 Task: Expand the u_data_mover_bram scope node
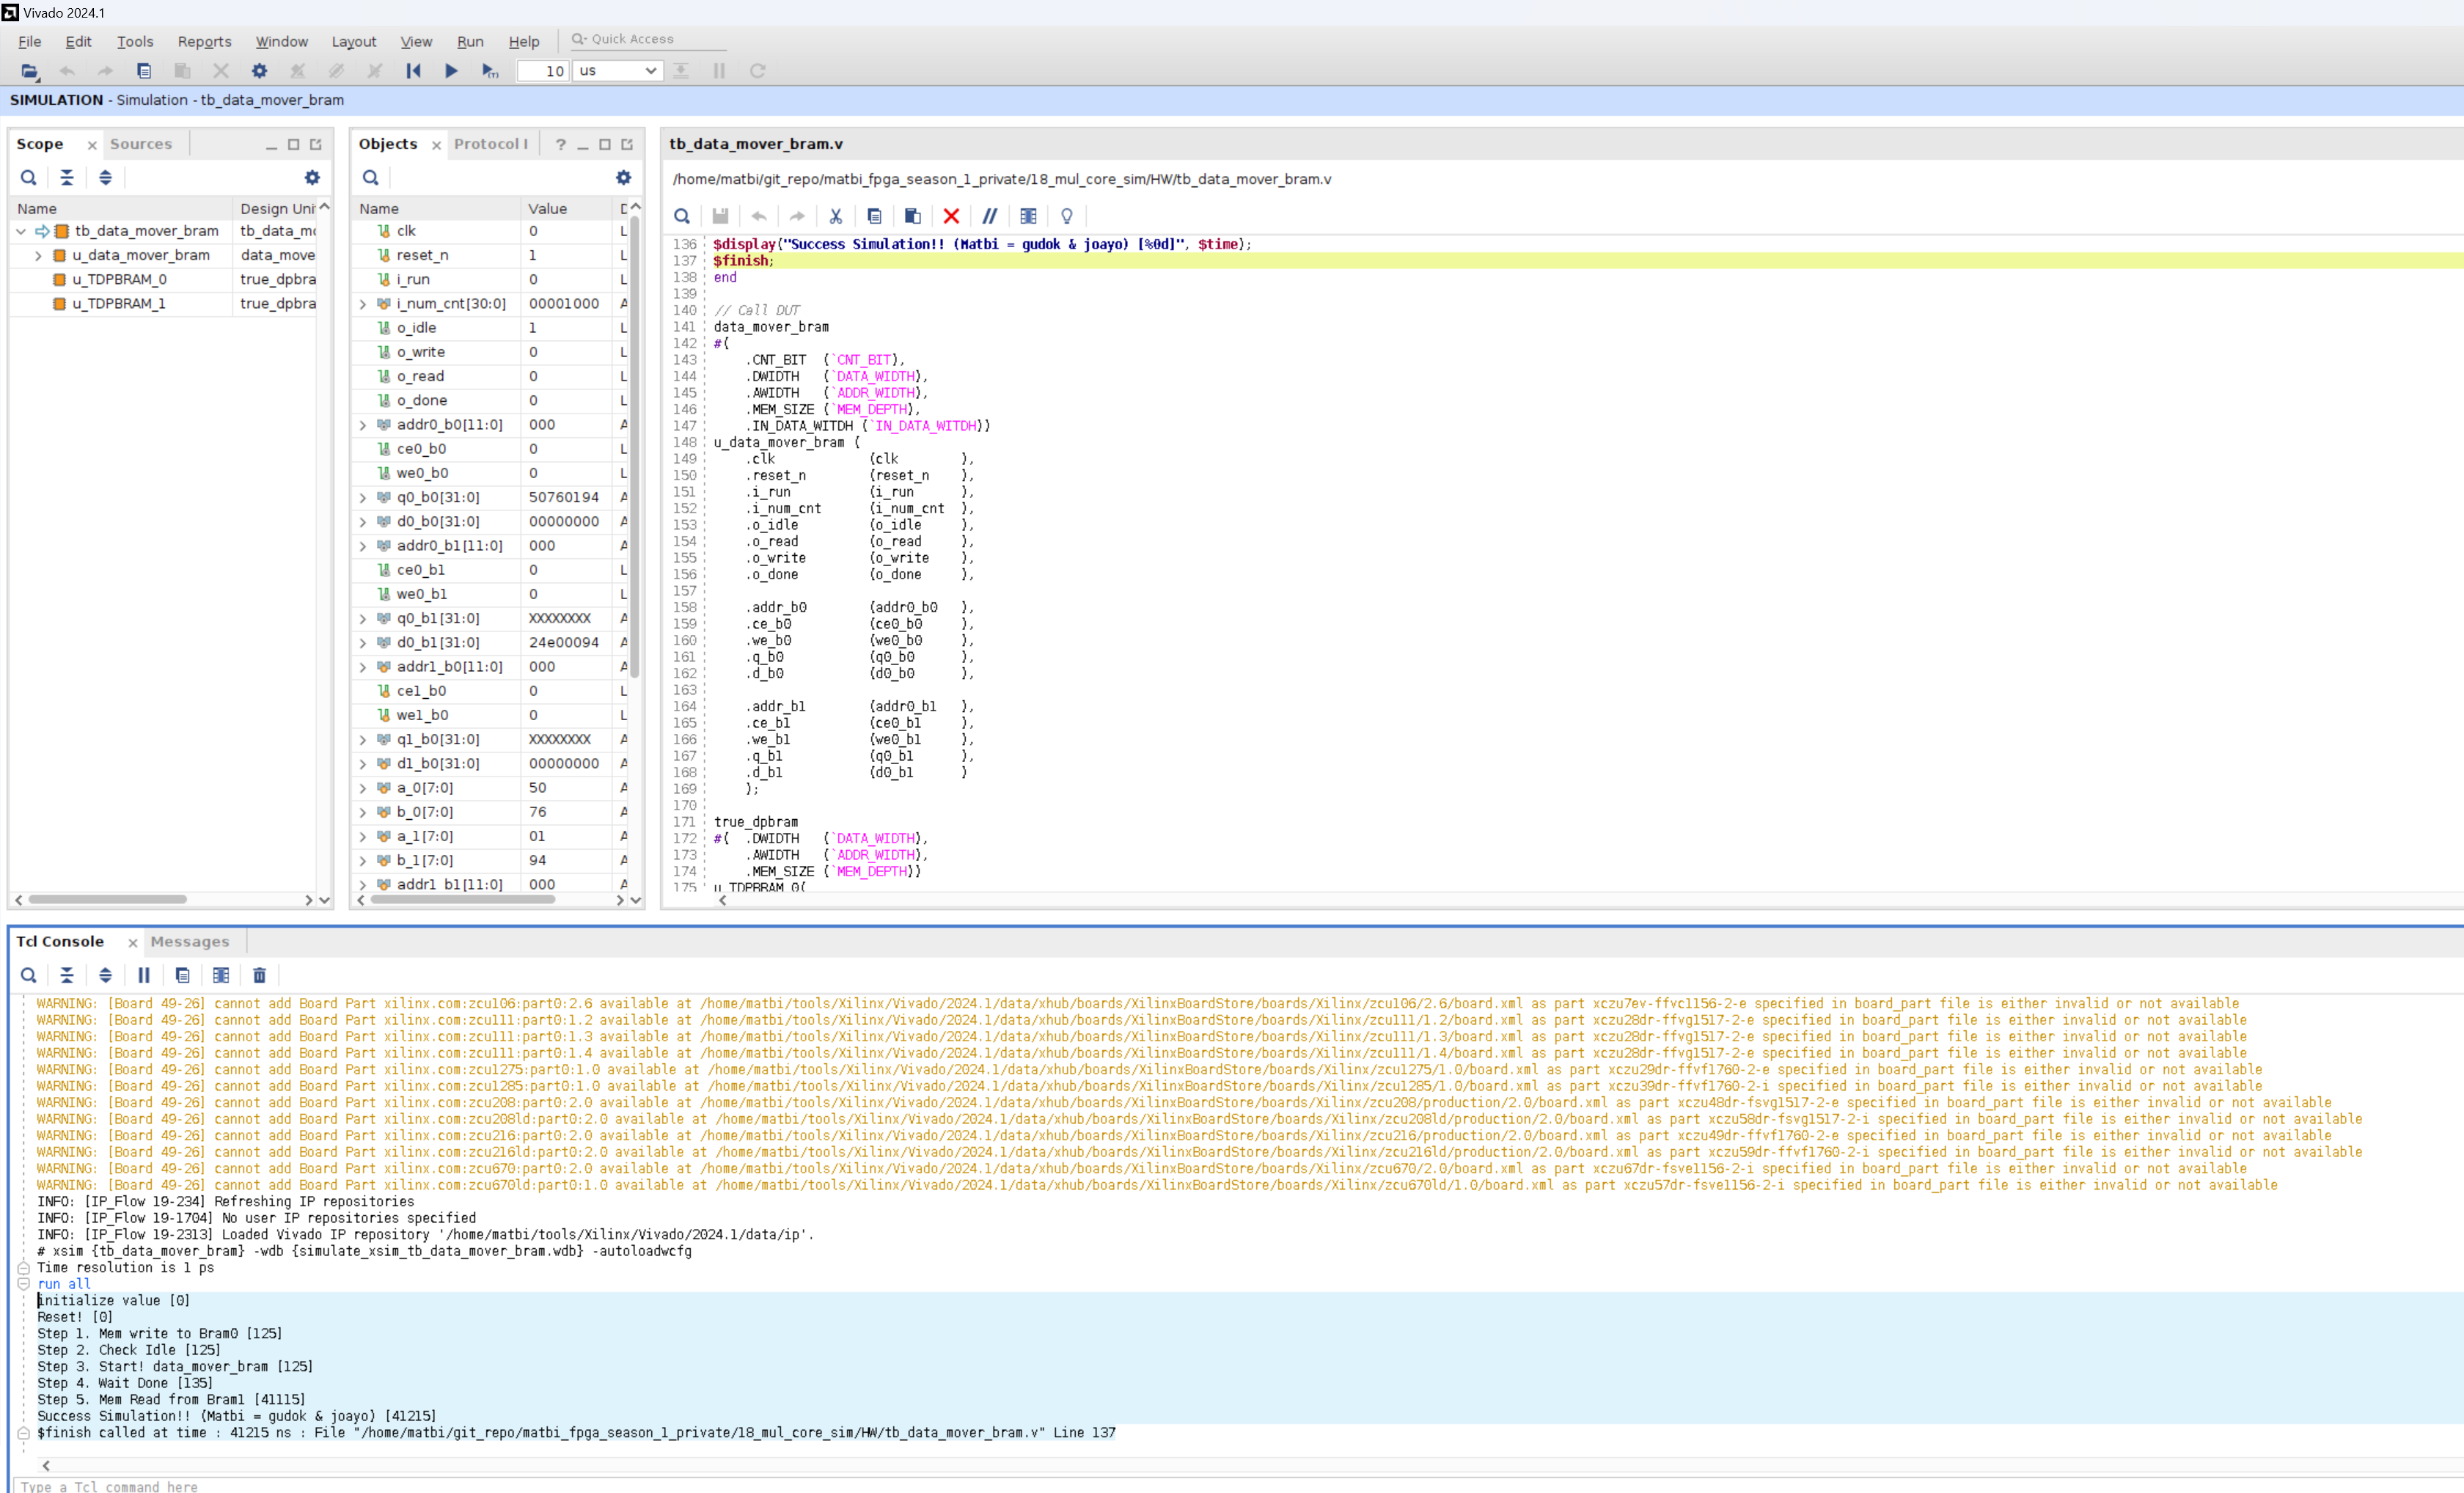point(38,255)
